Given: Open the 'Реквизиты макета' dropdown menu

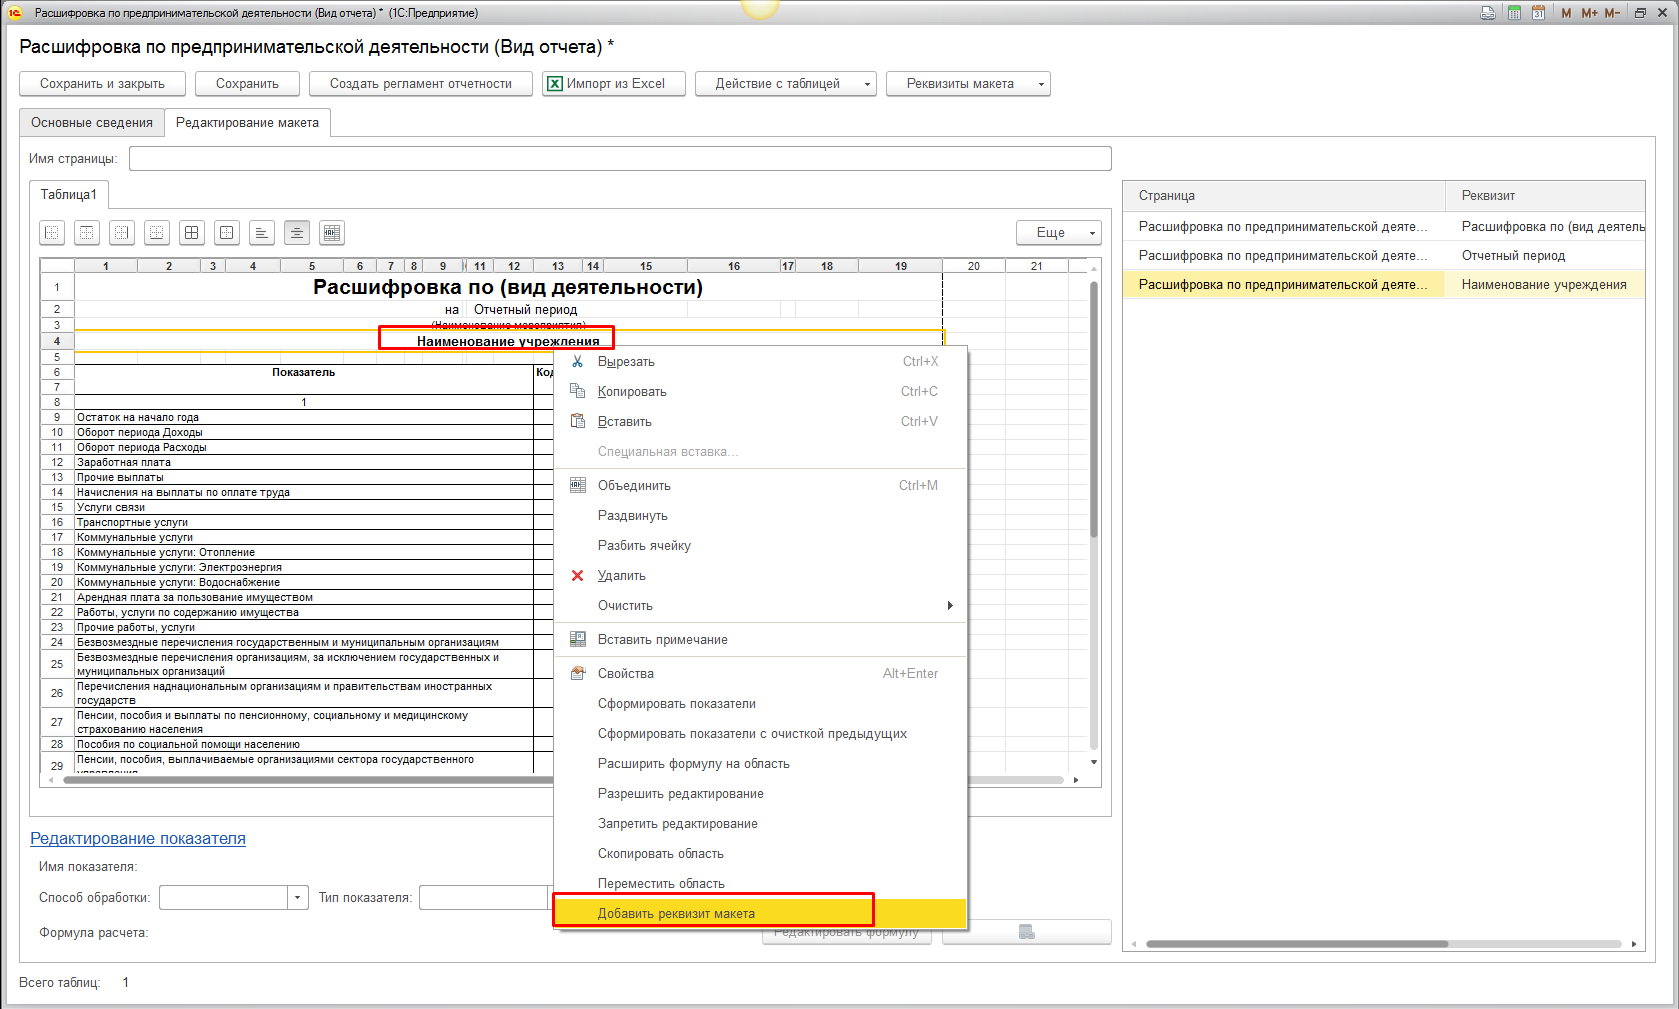Looking at the screenshot, I should pos(967,84).
